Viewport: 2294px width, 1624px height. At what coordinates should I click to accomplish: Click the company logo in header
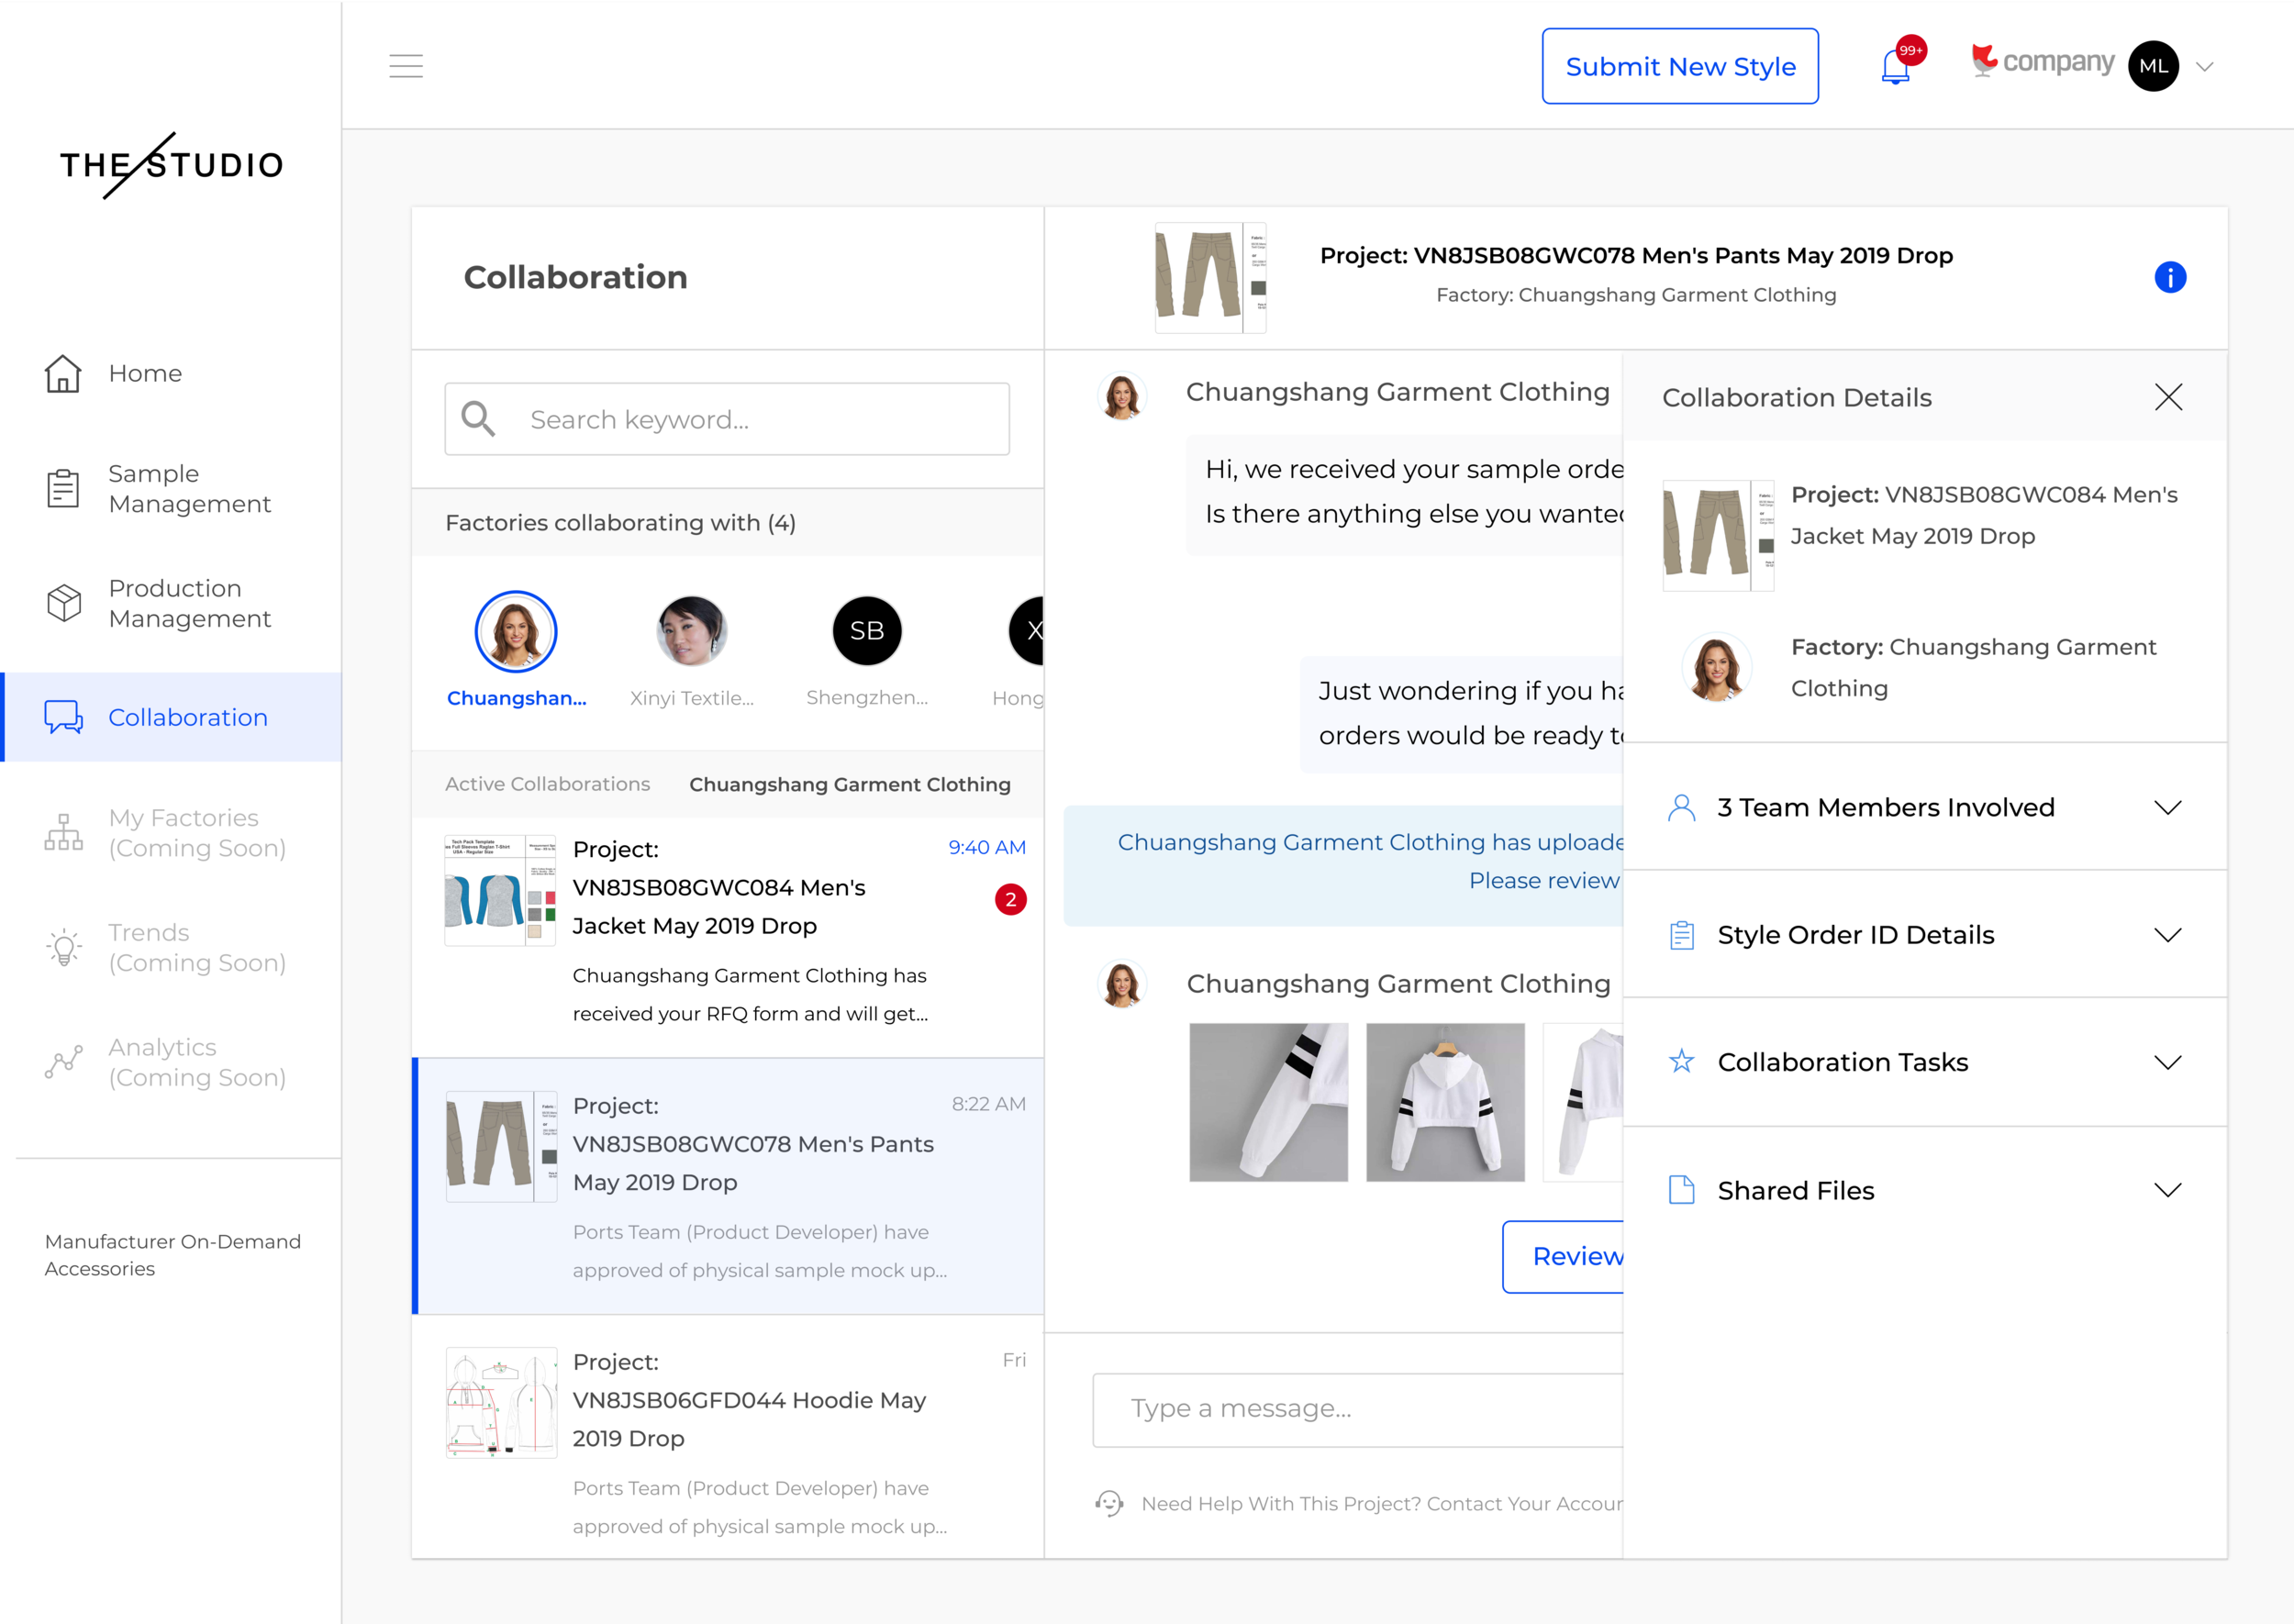click(2042, 62)
